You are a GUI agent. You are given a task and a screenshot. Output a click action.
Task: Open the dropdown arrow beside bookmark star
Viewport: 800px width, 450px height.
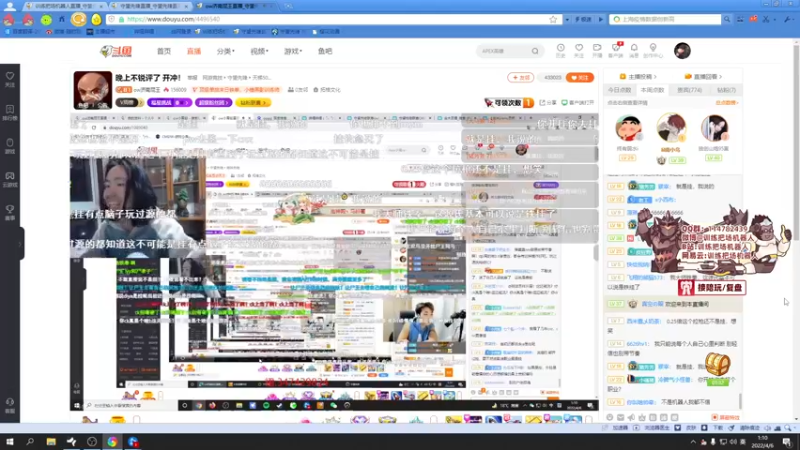[x=567, y=19]
